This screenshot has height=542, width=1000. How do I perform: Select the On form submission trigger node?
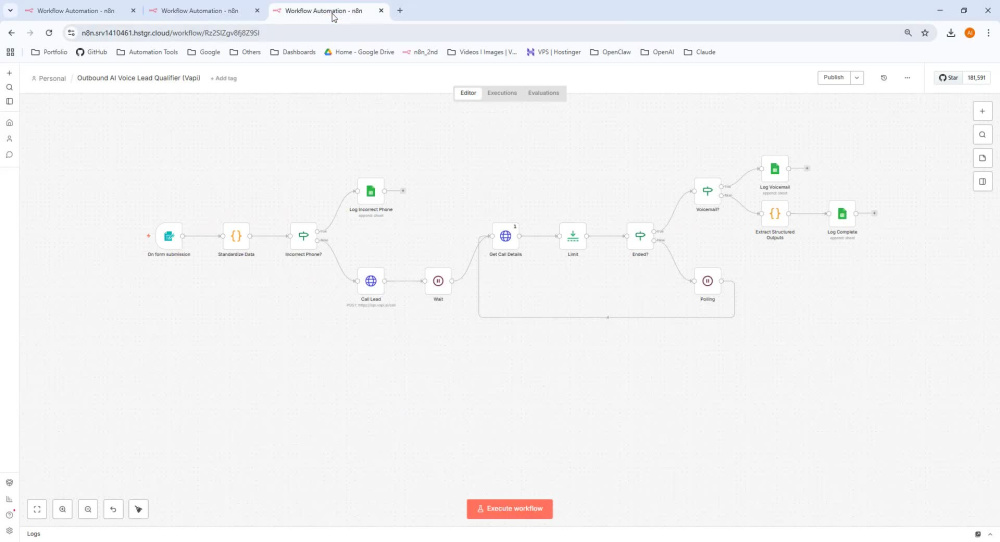pos(169,236)
